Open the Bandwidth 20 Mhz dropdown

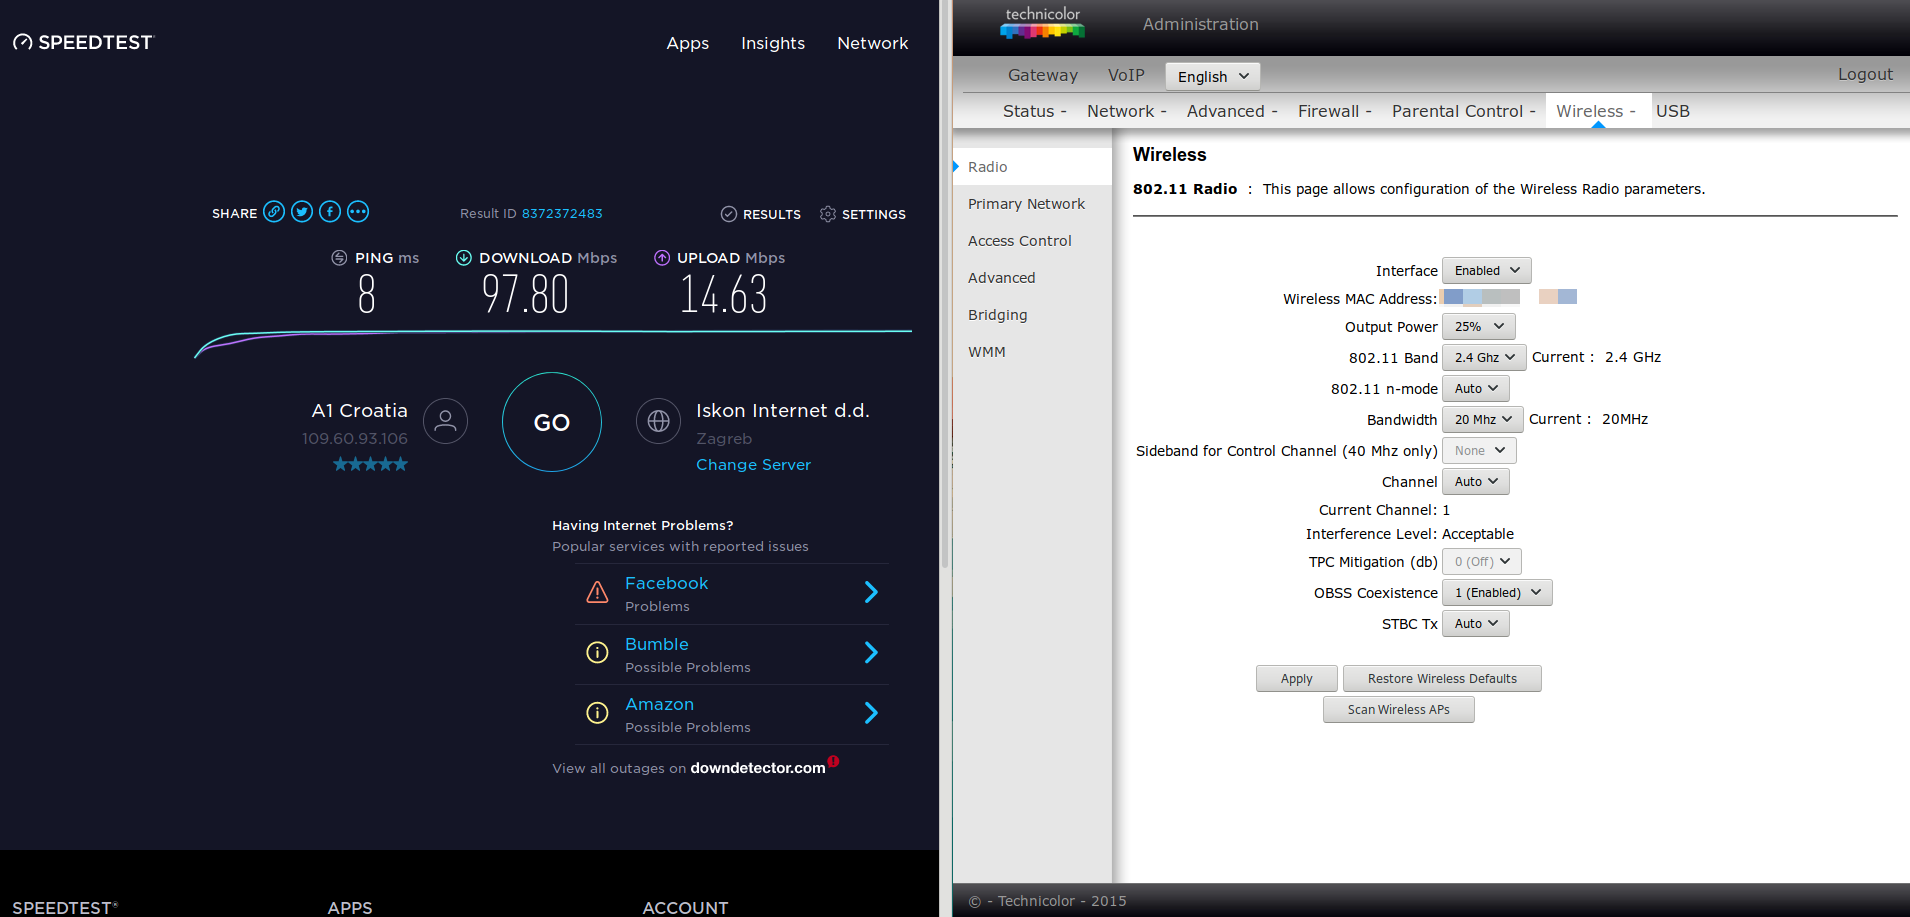tap(1482, 420)
